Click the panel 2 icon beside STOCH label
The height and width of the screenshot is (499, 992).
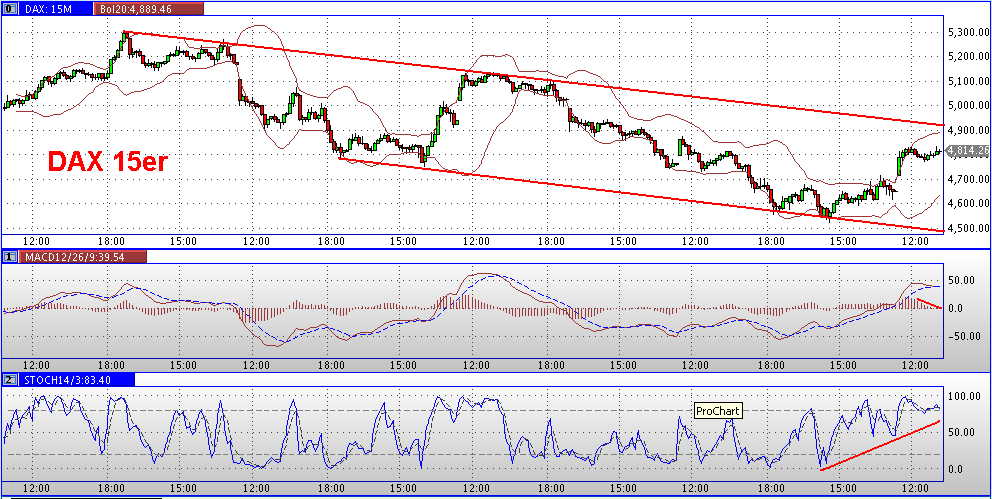10,379
